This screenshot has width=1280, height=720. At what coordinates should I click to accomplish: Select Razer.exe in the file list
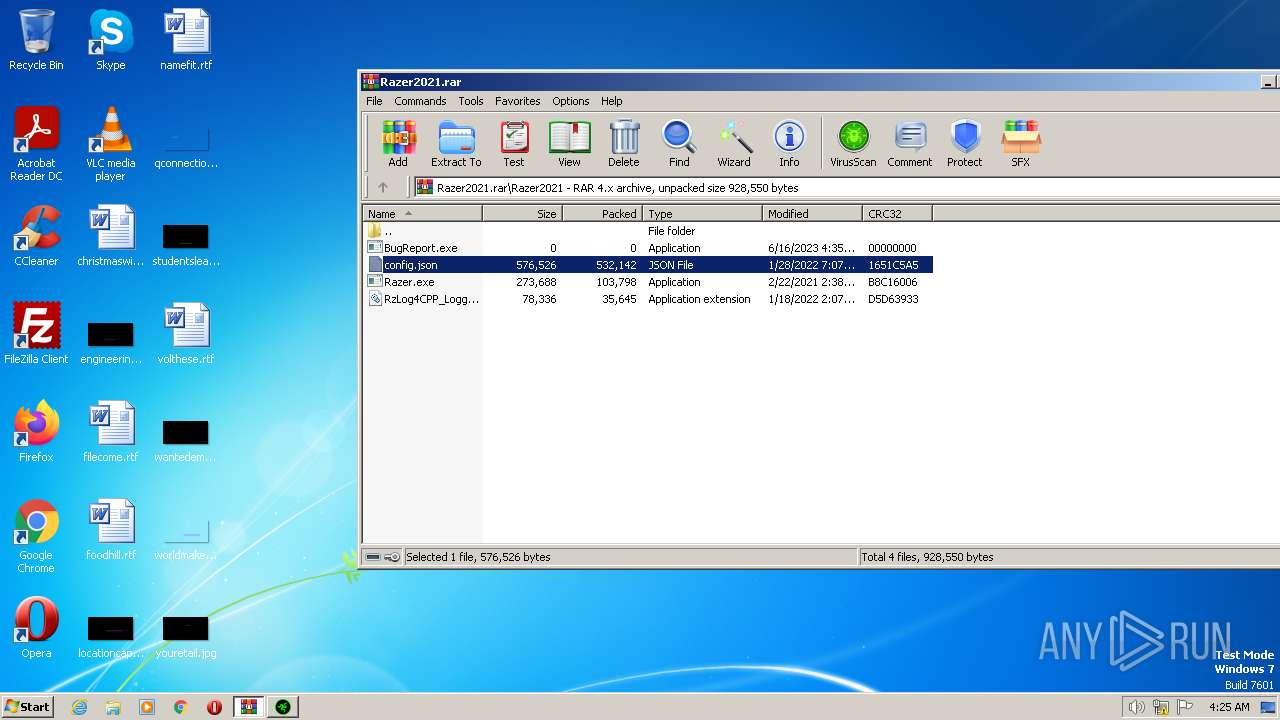coord(647,282)
